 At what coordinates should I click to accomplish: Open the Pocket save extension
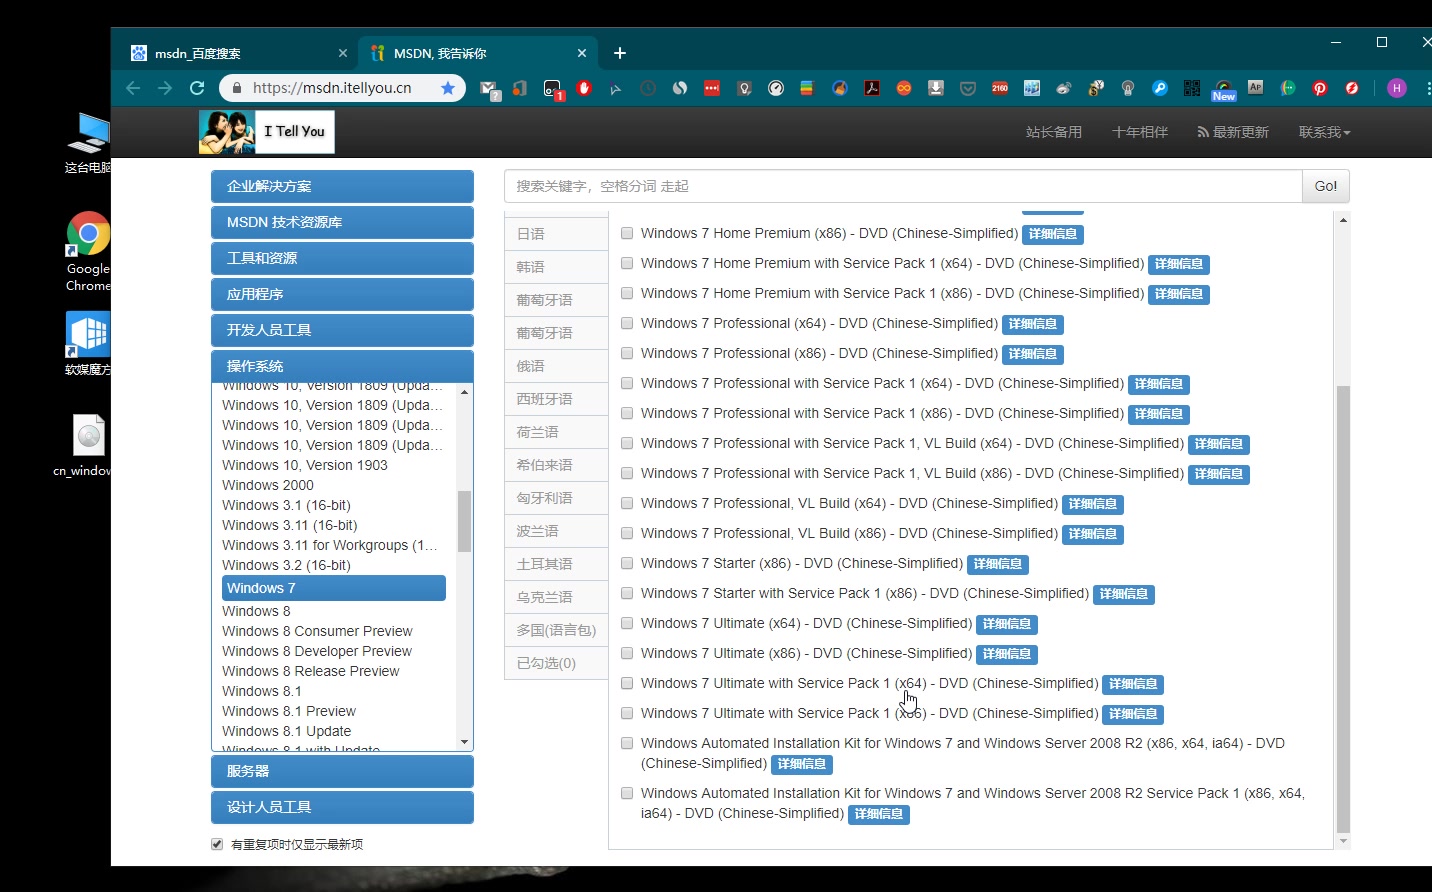pyautogui.click(x=968, y=88)
